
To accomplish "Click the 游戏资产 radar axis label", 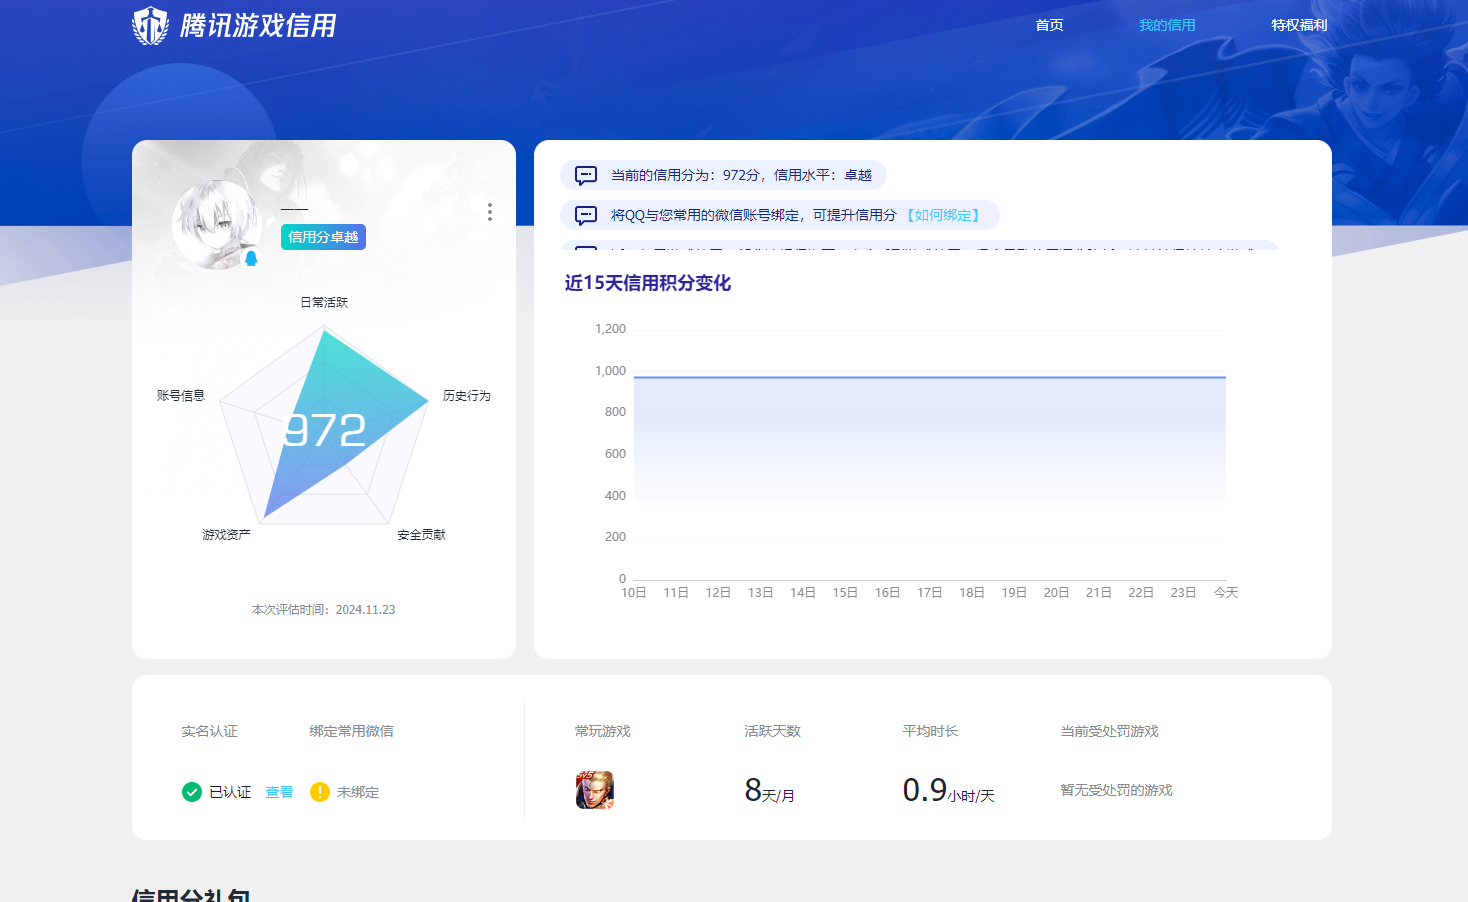I will pyautogui.click(x=226, y=535).
